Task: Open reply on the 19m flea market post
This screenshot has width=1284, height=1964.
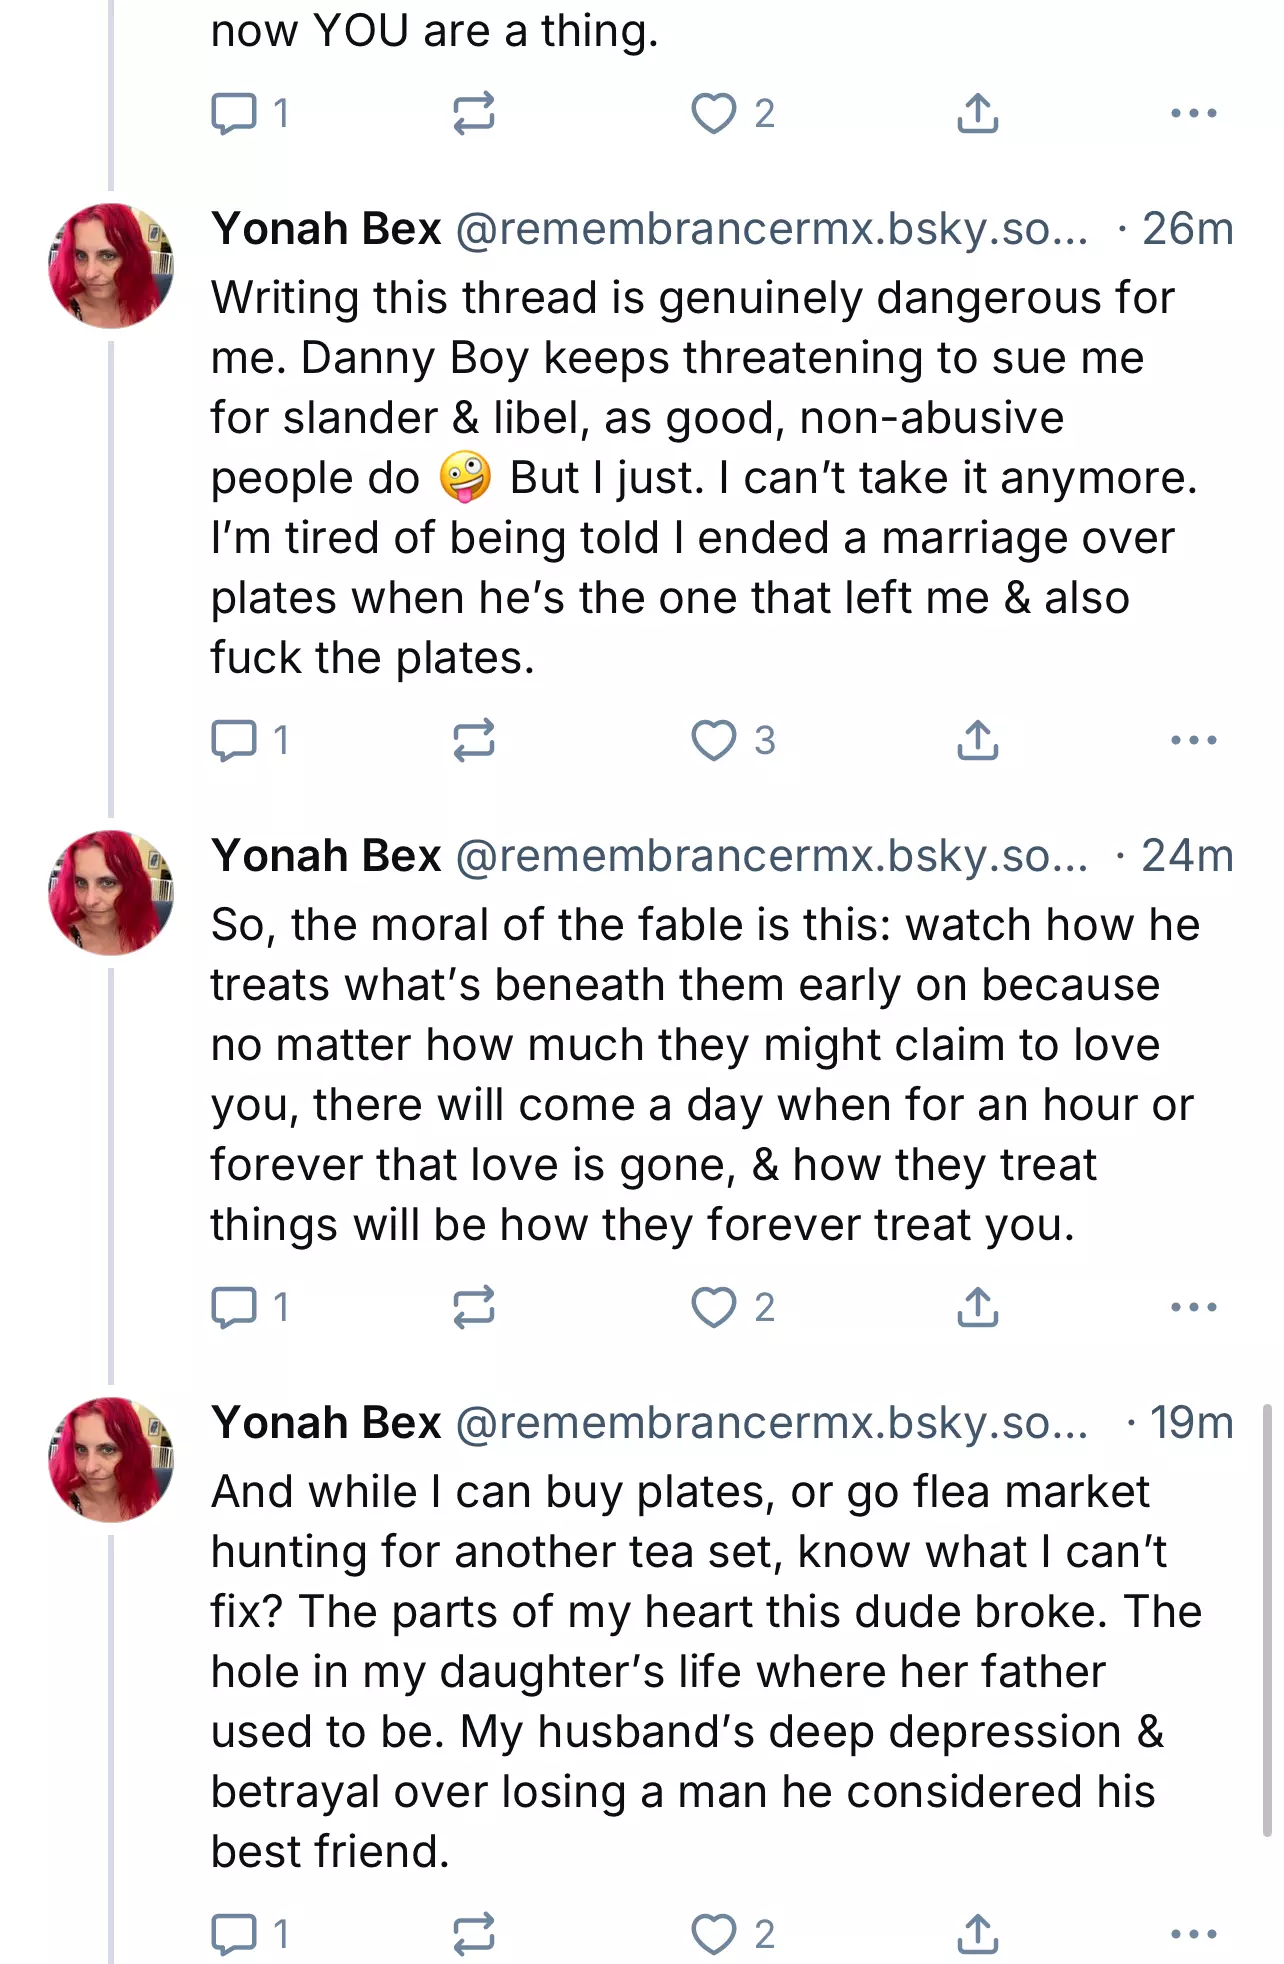Action: click(234, 1934)
